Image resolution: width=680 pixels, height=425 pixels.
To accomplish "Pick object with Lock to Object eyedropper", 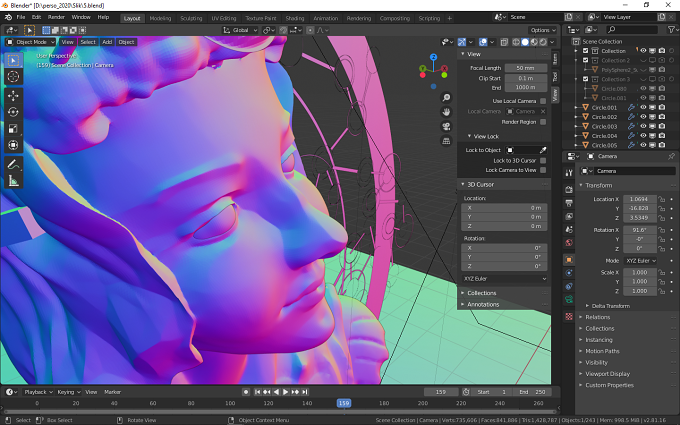I will coord(543,150).
